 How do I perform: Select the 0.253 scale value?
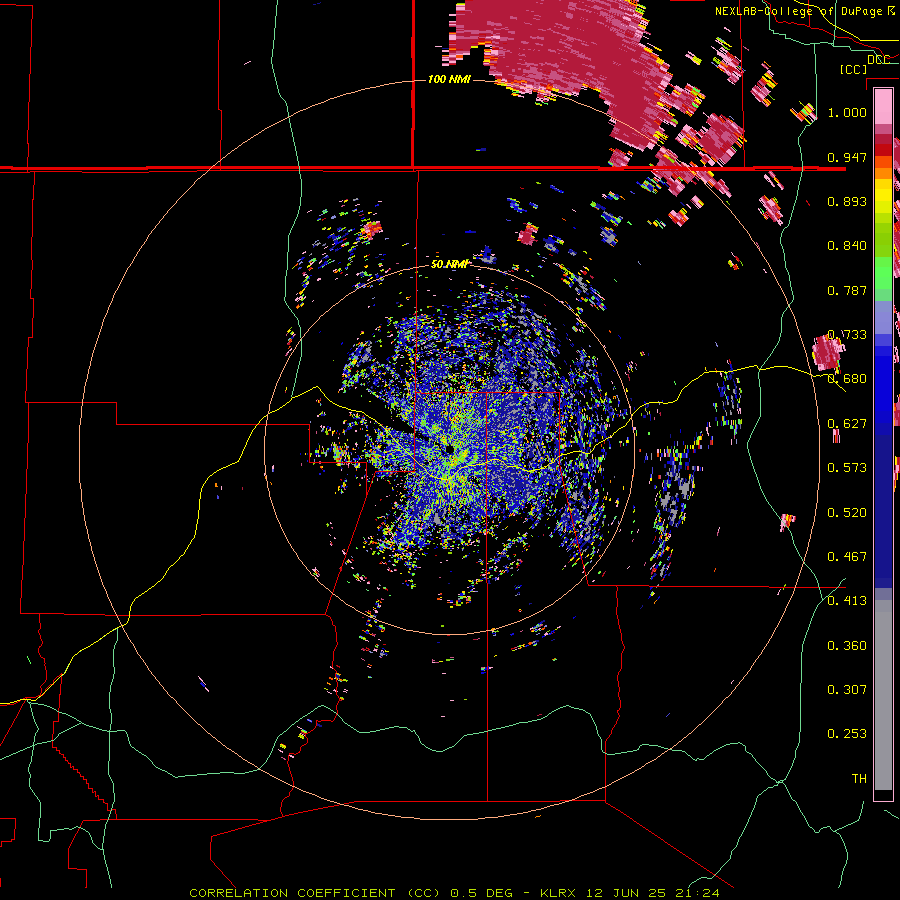point(847,734)
